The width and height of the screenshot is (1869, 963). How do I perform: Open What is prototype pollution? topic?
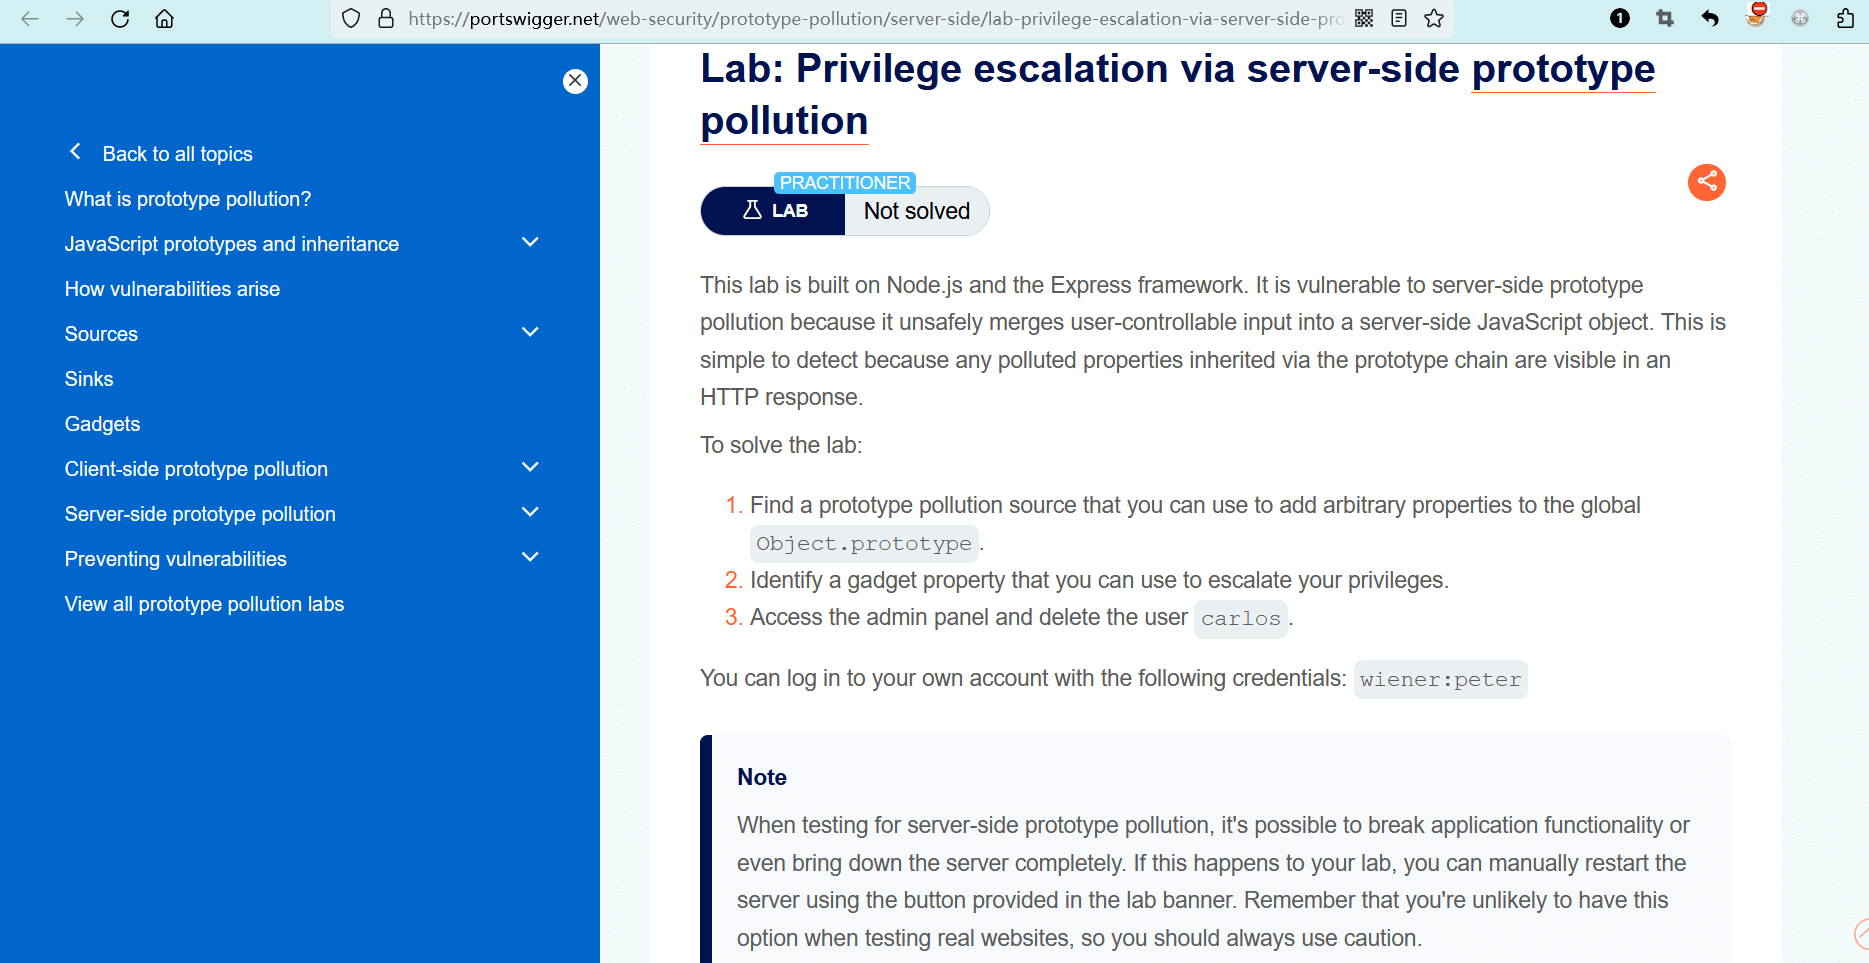tap(188, 199)
